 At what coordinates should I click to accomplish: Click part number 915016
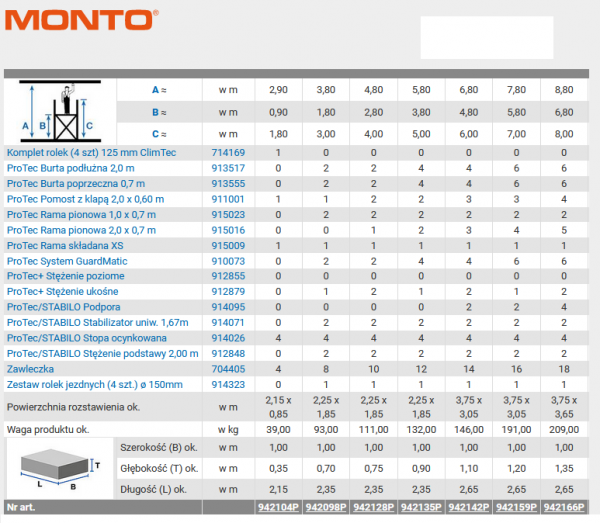point(228,230)
